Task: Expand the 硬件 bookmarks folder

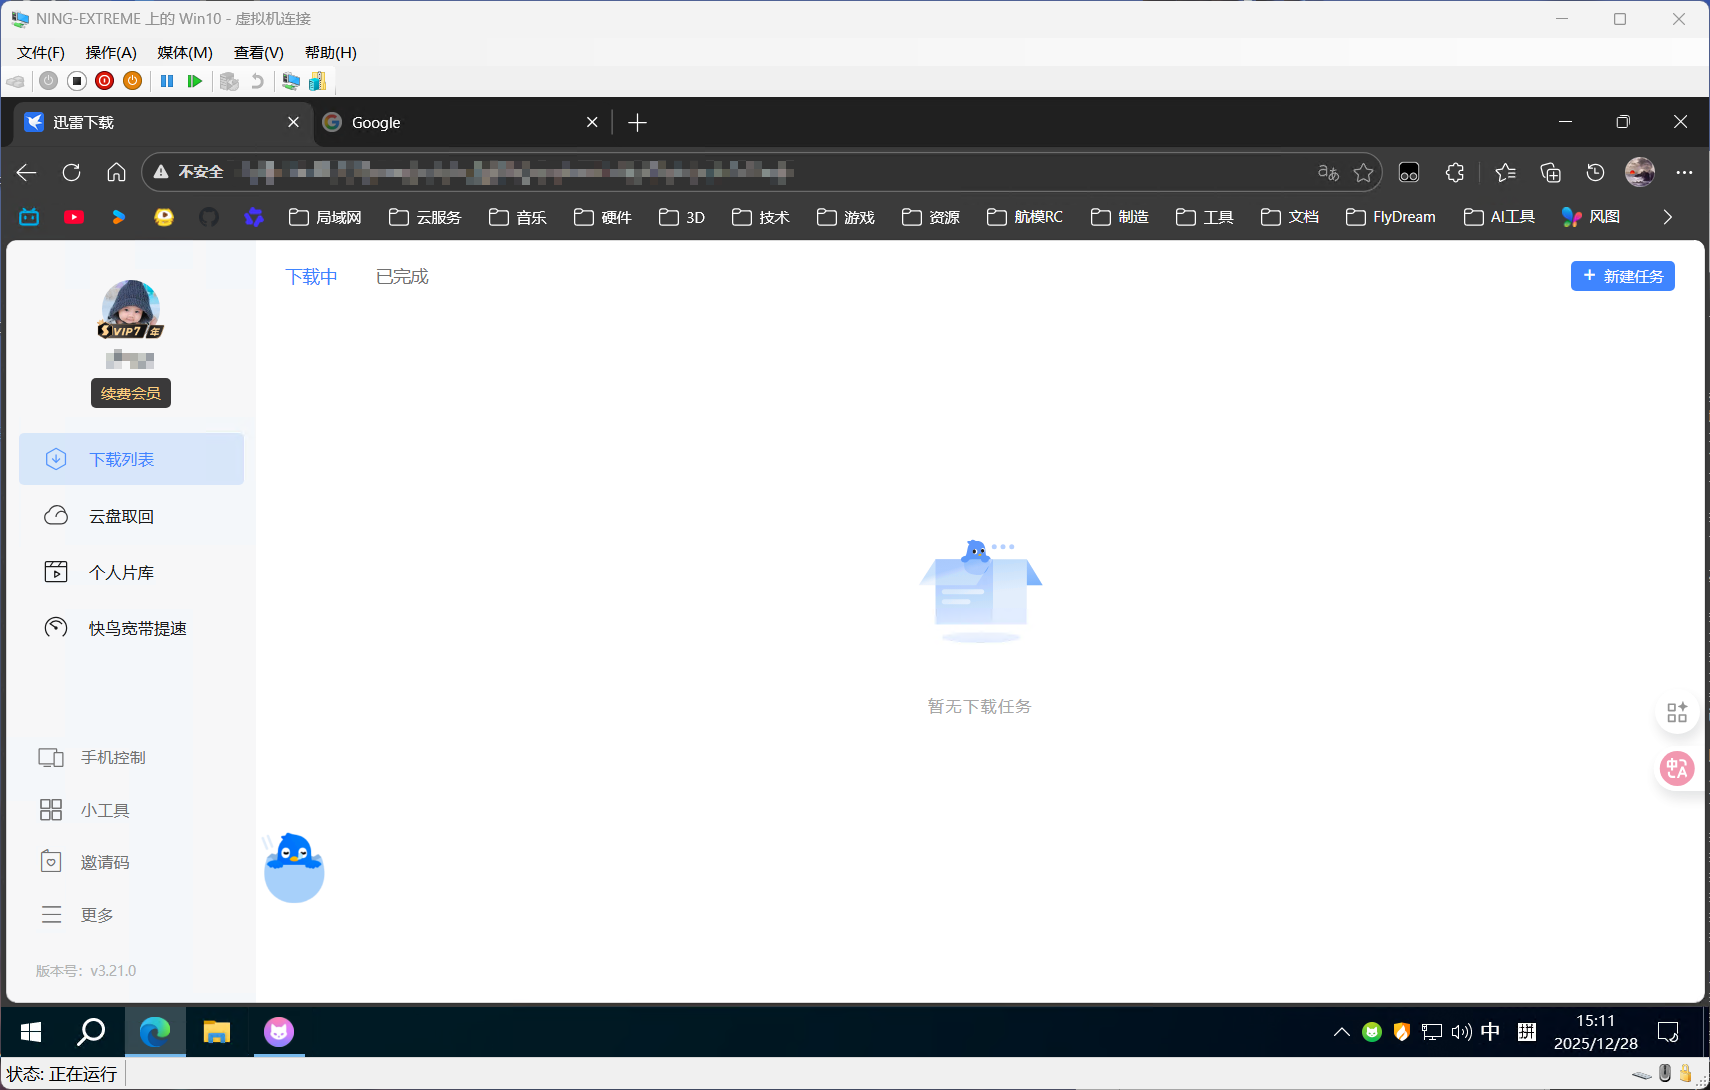Action: [x=603, y=217]
